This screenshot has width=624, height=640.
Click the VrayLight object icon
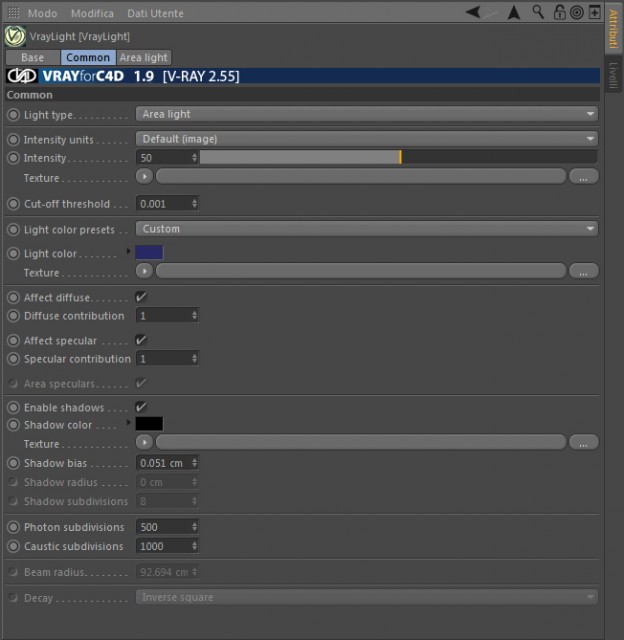click(x=15, y=36)
